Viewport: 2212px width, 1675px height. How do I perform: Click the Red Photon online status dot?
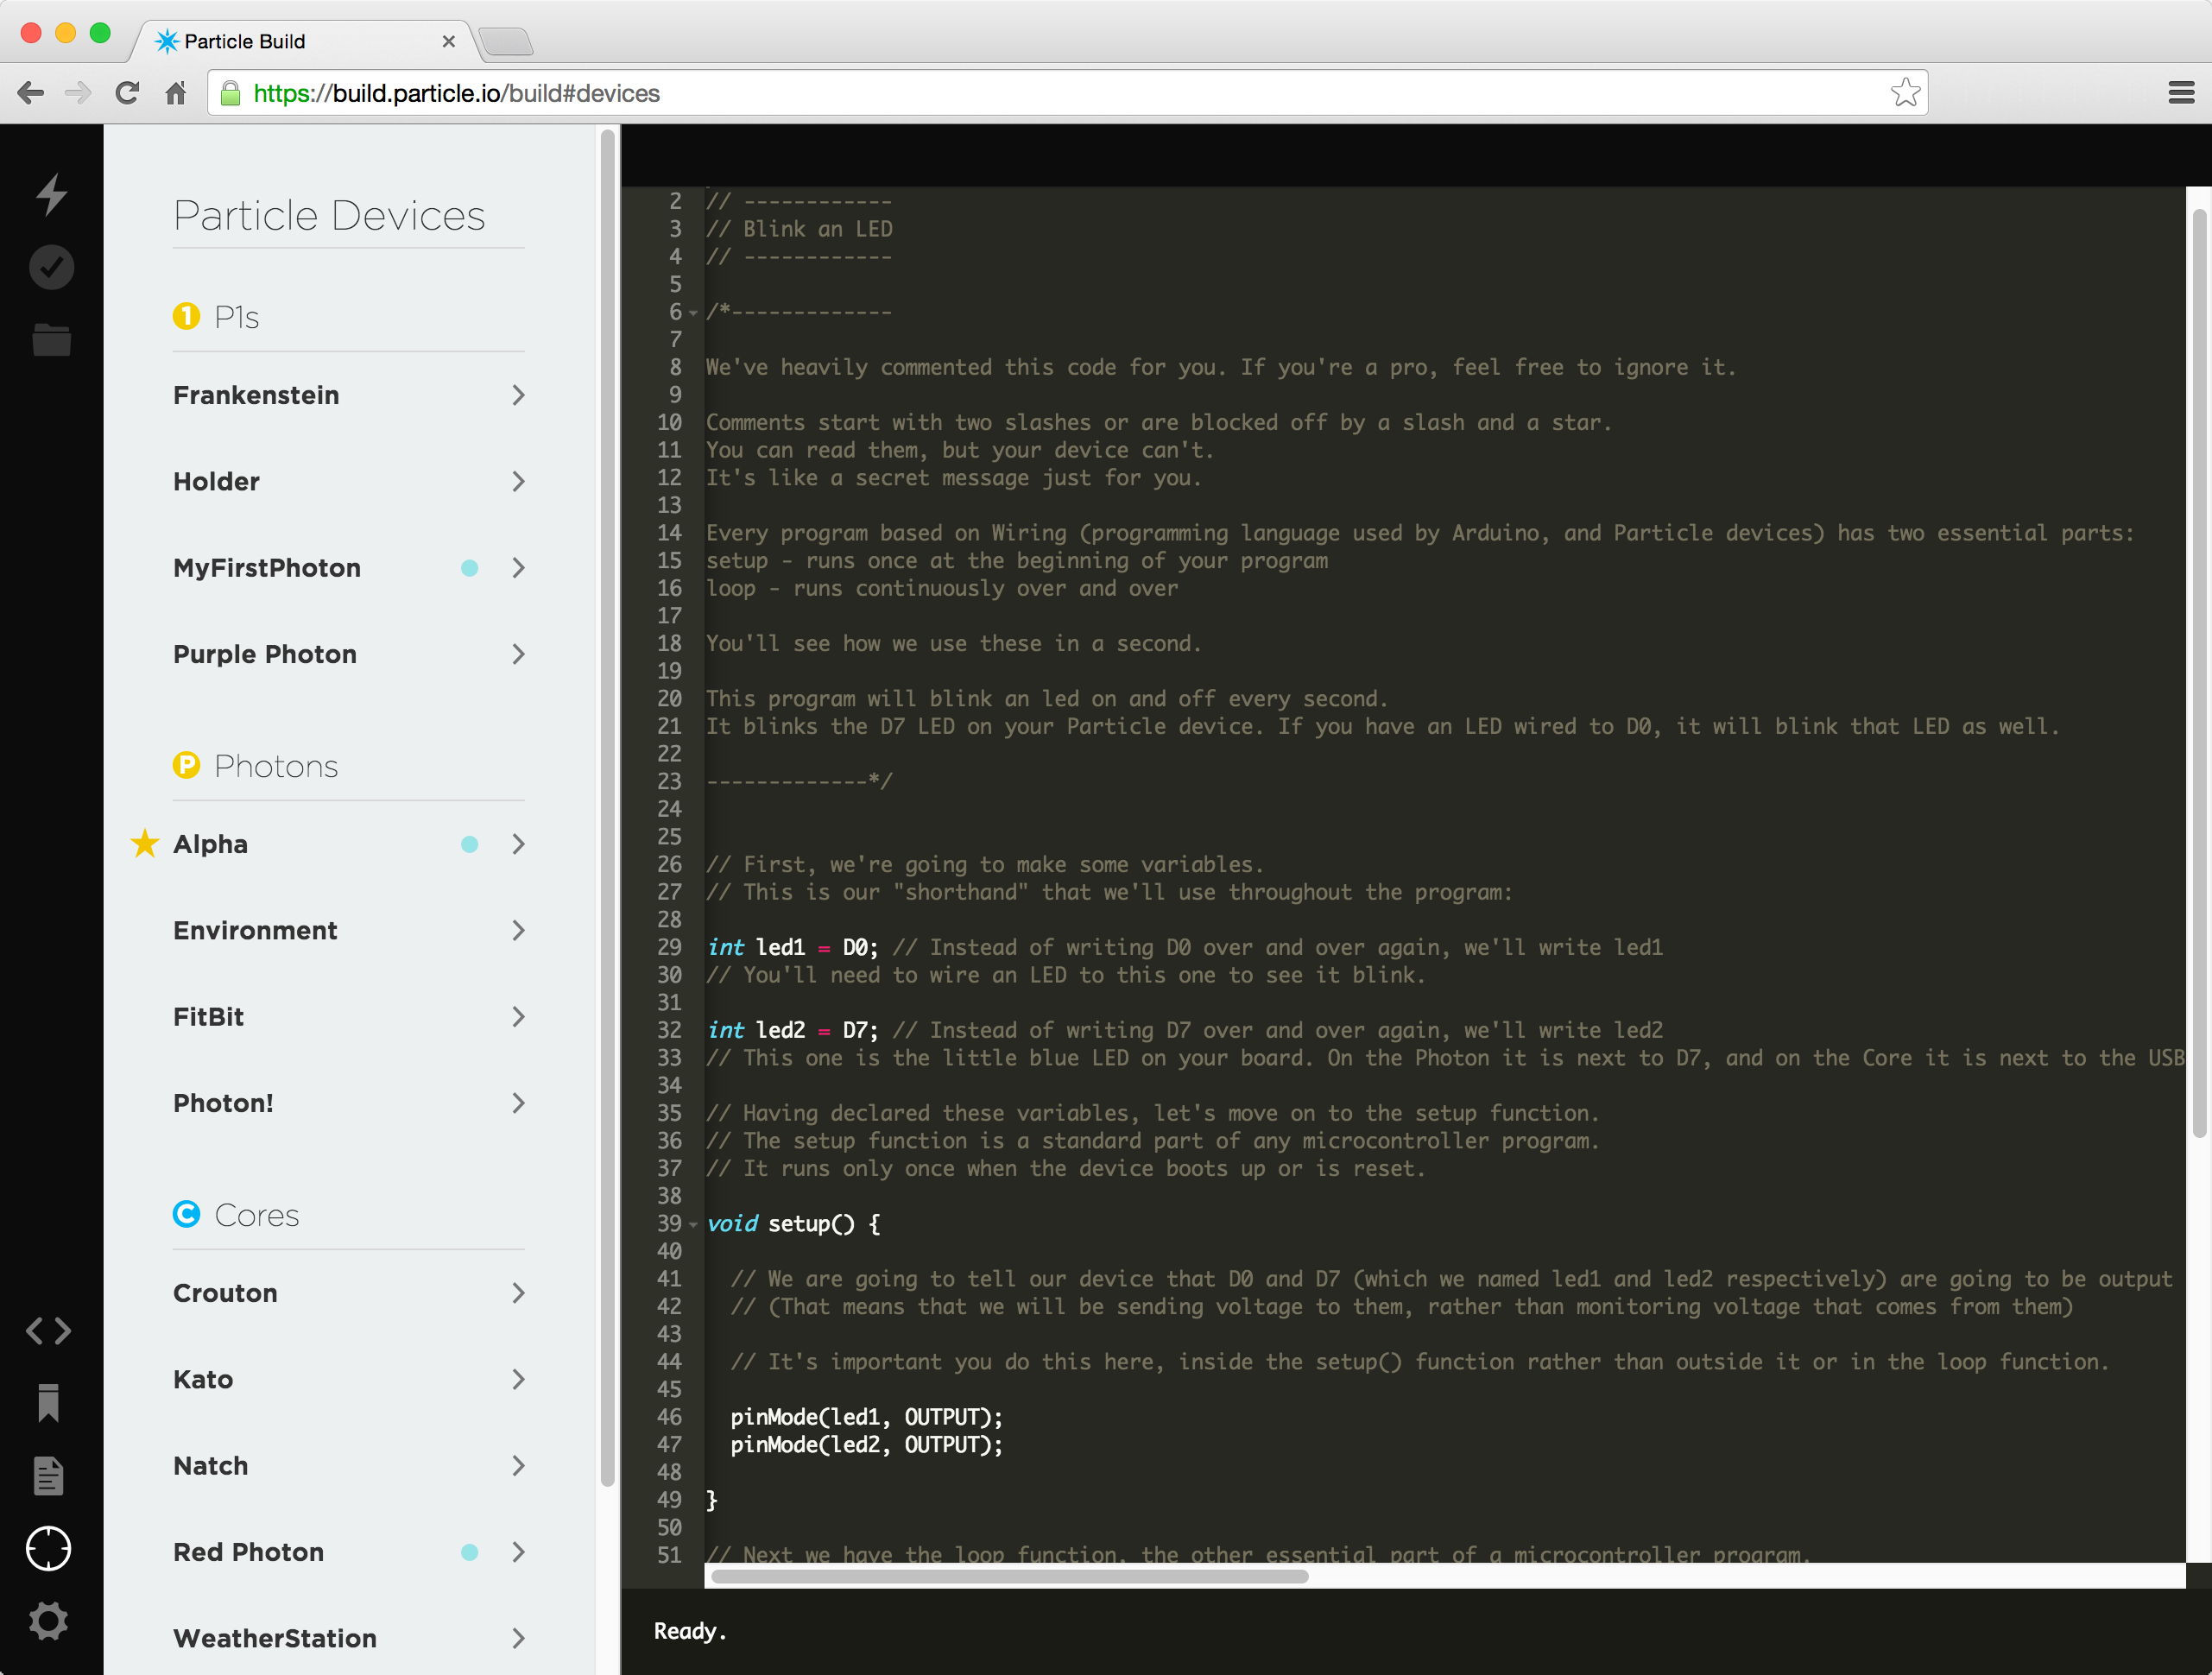coord(469,1552)
